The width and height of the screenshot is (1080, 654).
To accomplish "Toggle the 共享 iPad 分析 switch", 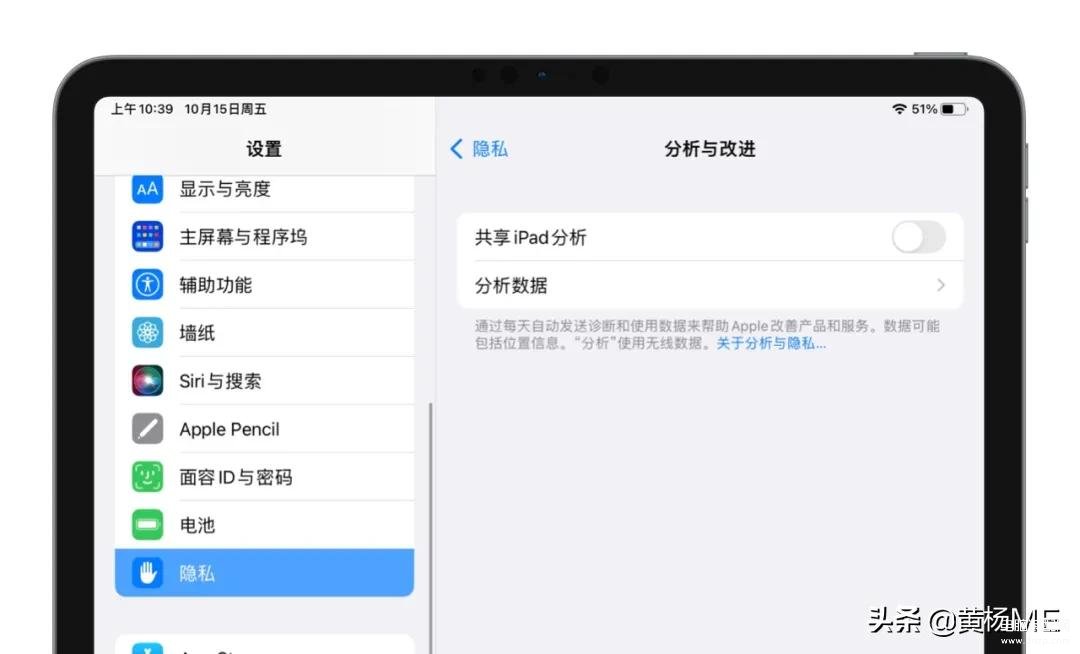I will coord(918,238).
